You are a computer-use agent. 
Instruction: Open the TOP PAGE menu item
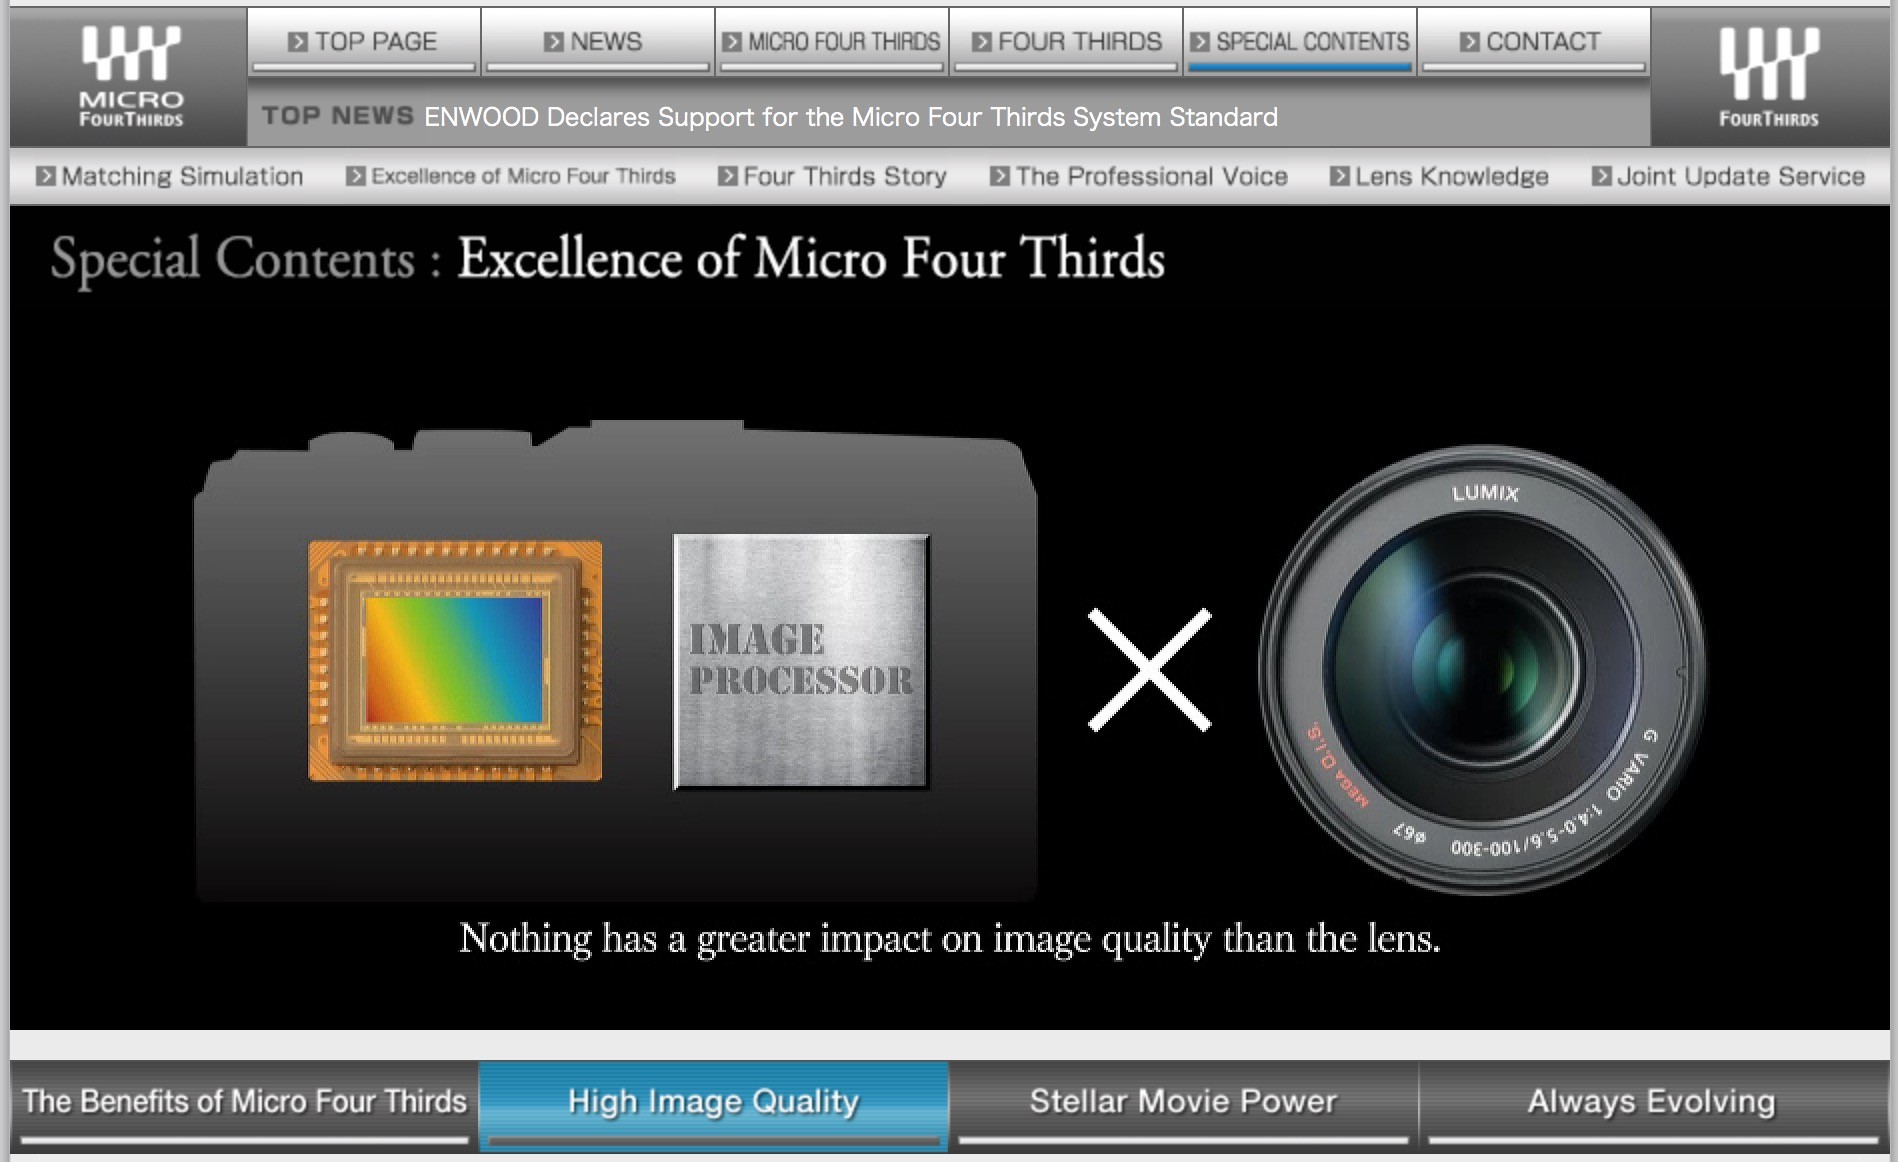[x=364, y=42]
